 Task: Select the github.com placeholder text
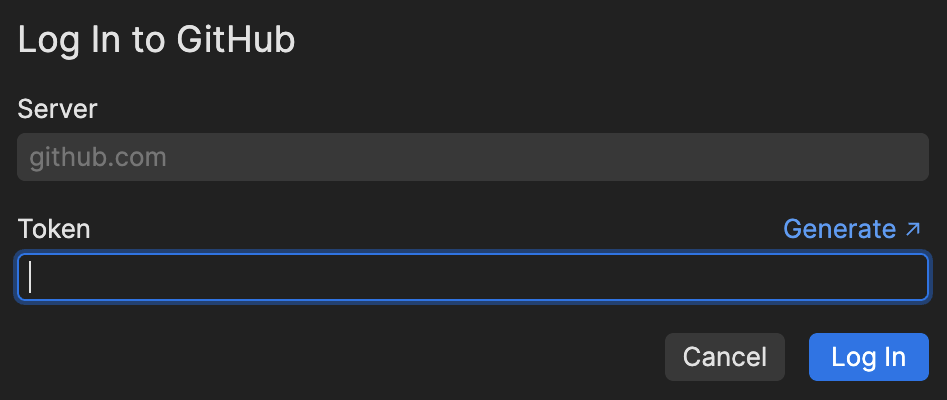(x=98, y=157)
